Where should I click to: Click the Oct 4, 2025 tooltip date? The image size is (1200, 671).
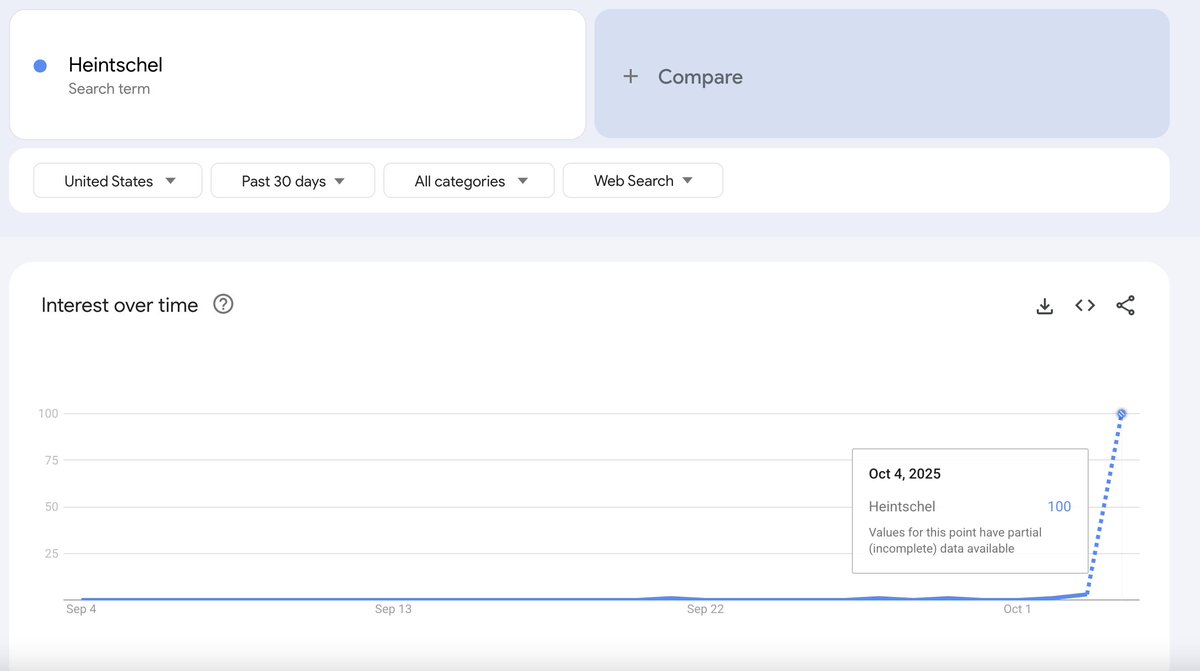[x=905, y=474]
